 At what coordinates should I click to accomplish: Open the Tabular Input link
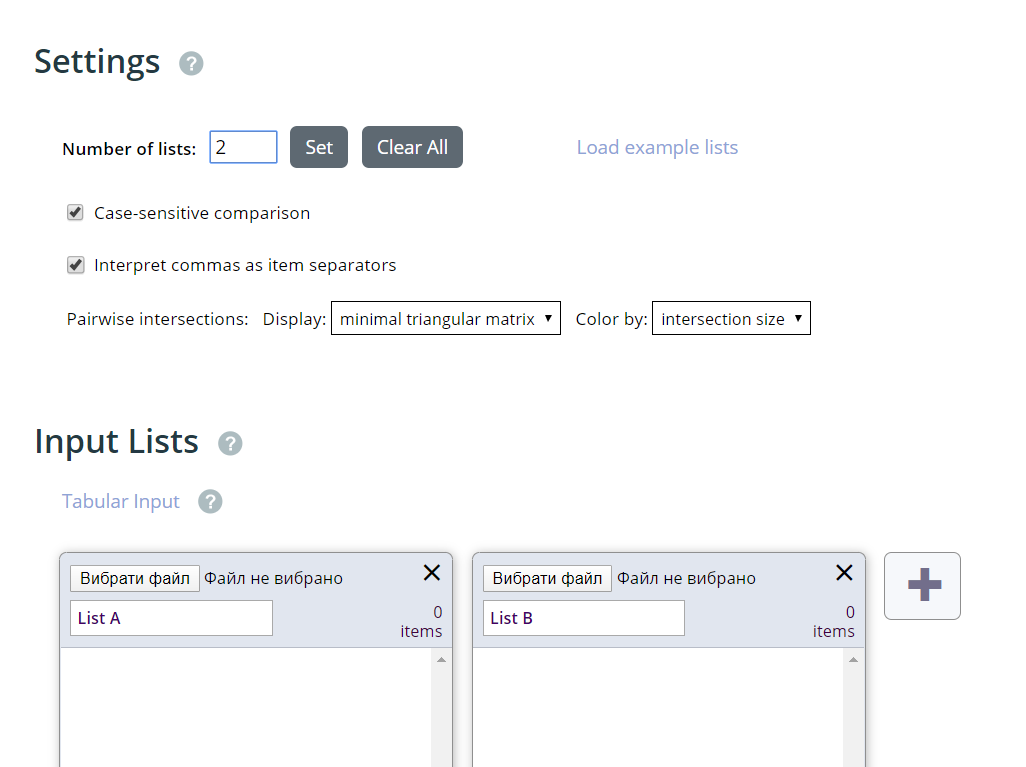(121, 502)
